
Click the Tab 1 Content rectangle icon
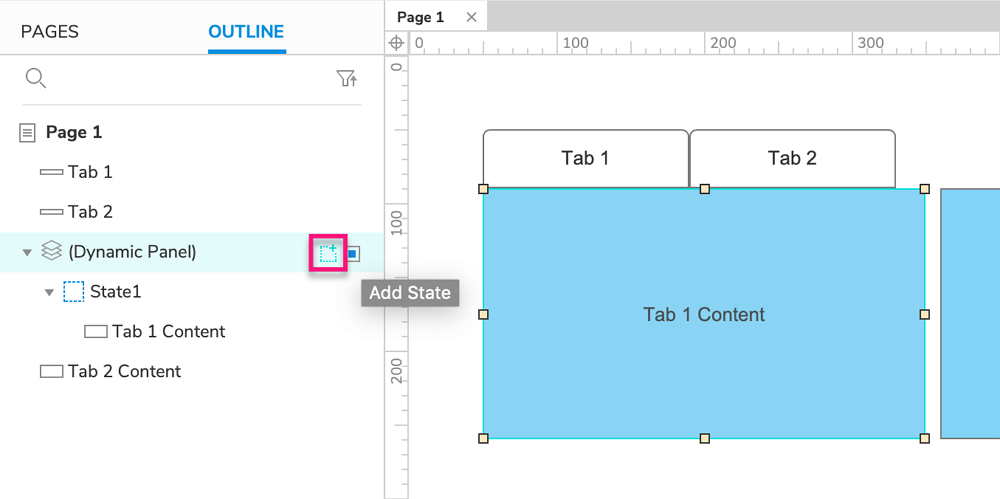pyautogui.click(x=96, y=332)
